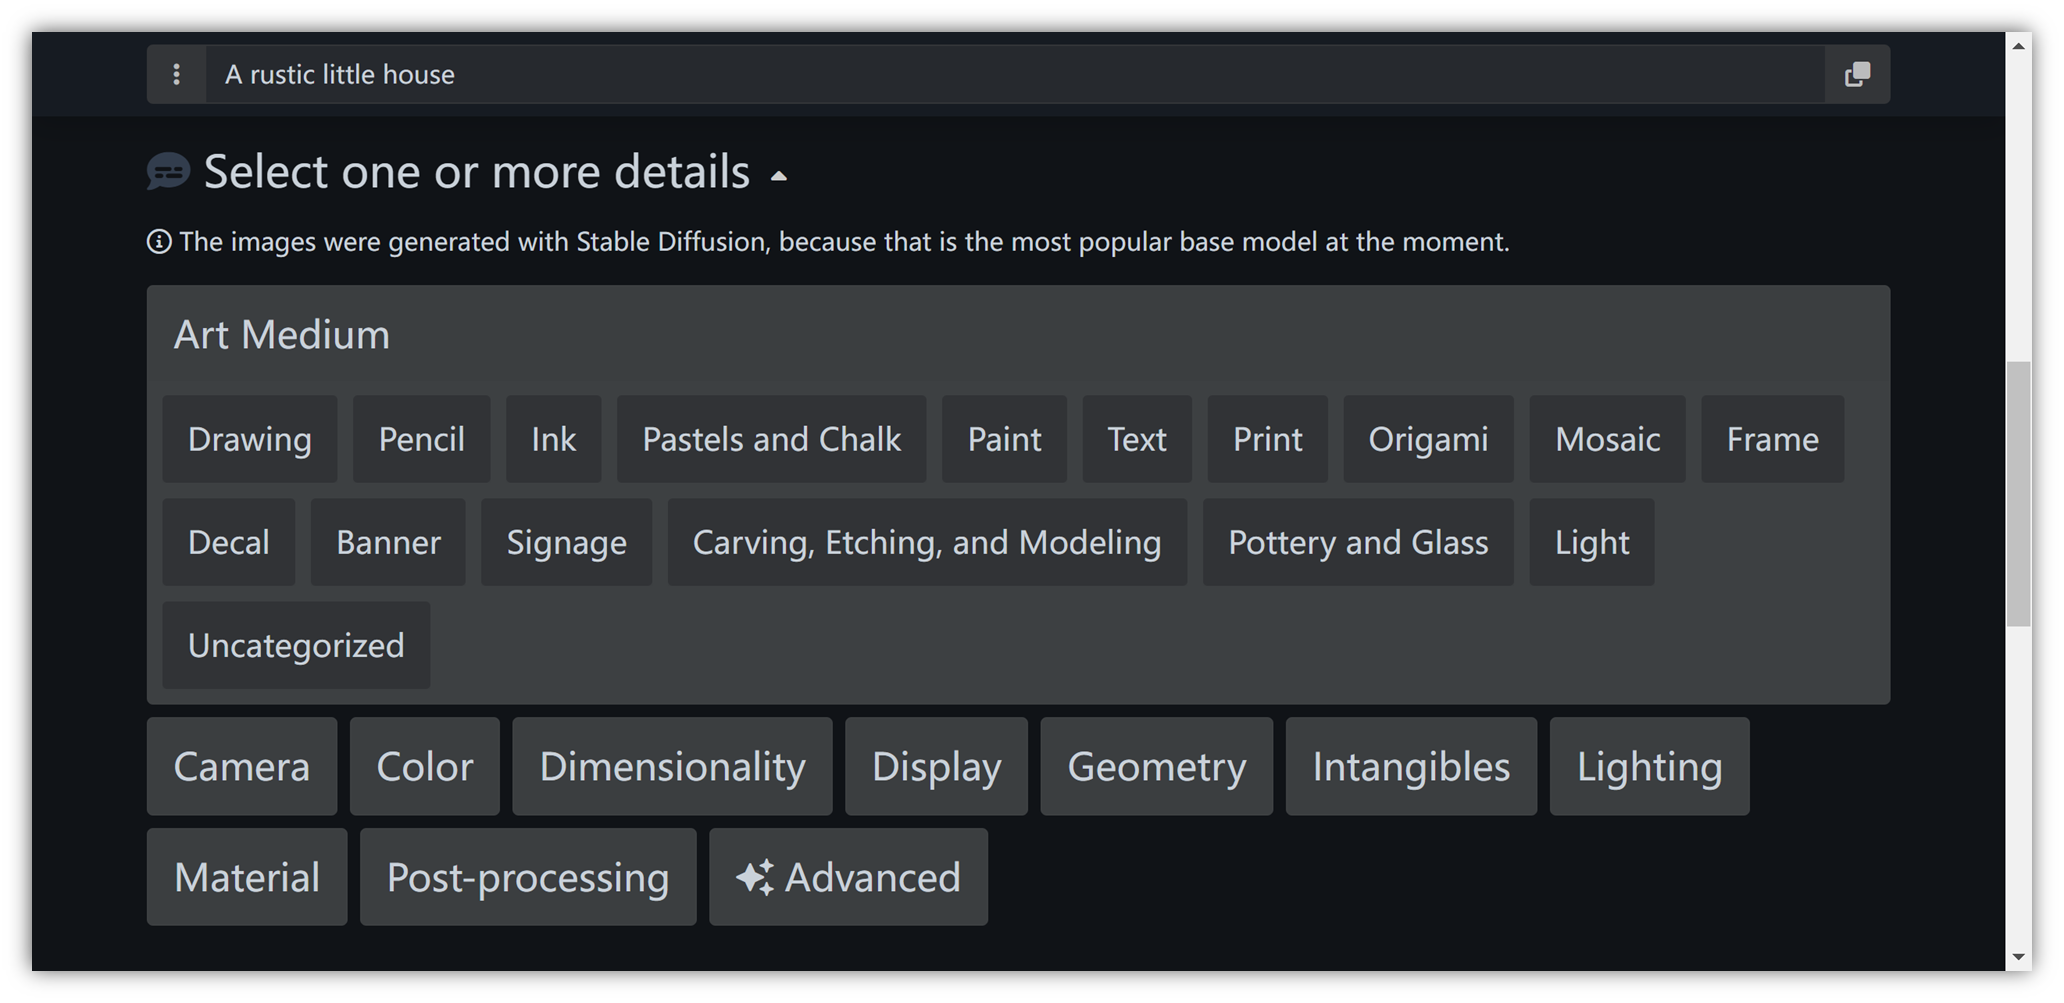Choose Pastels and Chalk medium
Image resolution: width=2064 pixels, height=1003 pixels.
pos(771,439)
